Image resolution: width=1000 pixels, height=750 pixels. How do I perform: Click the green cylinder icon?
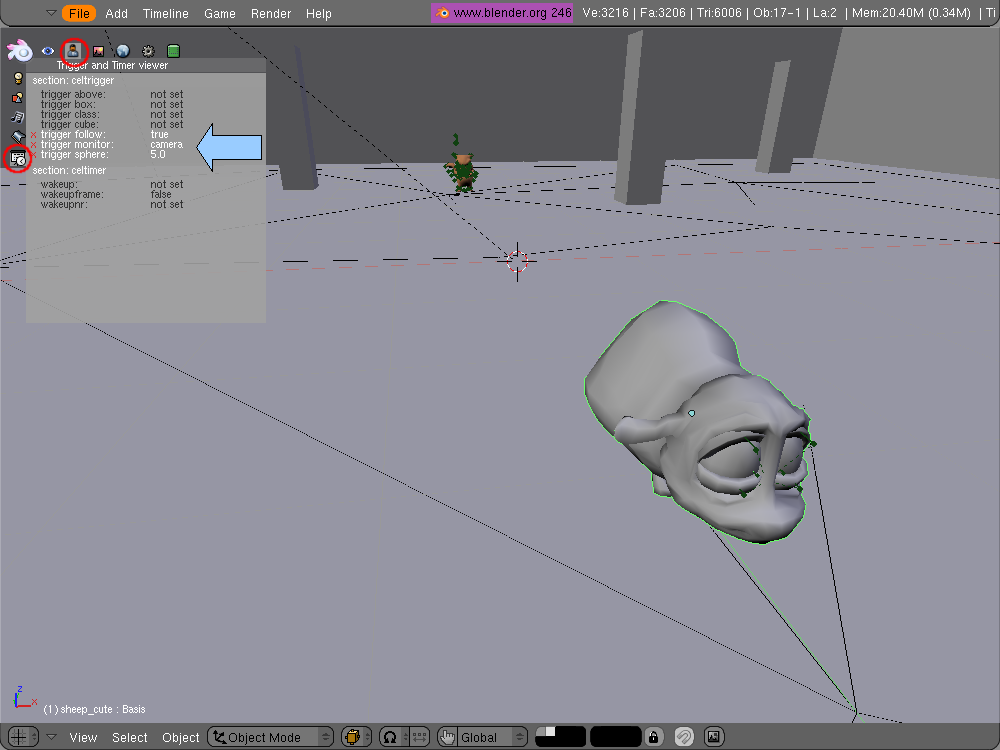tap(173, 51)
